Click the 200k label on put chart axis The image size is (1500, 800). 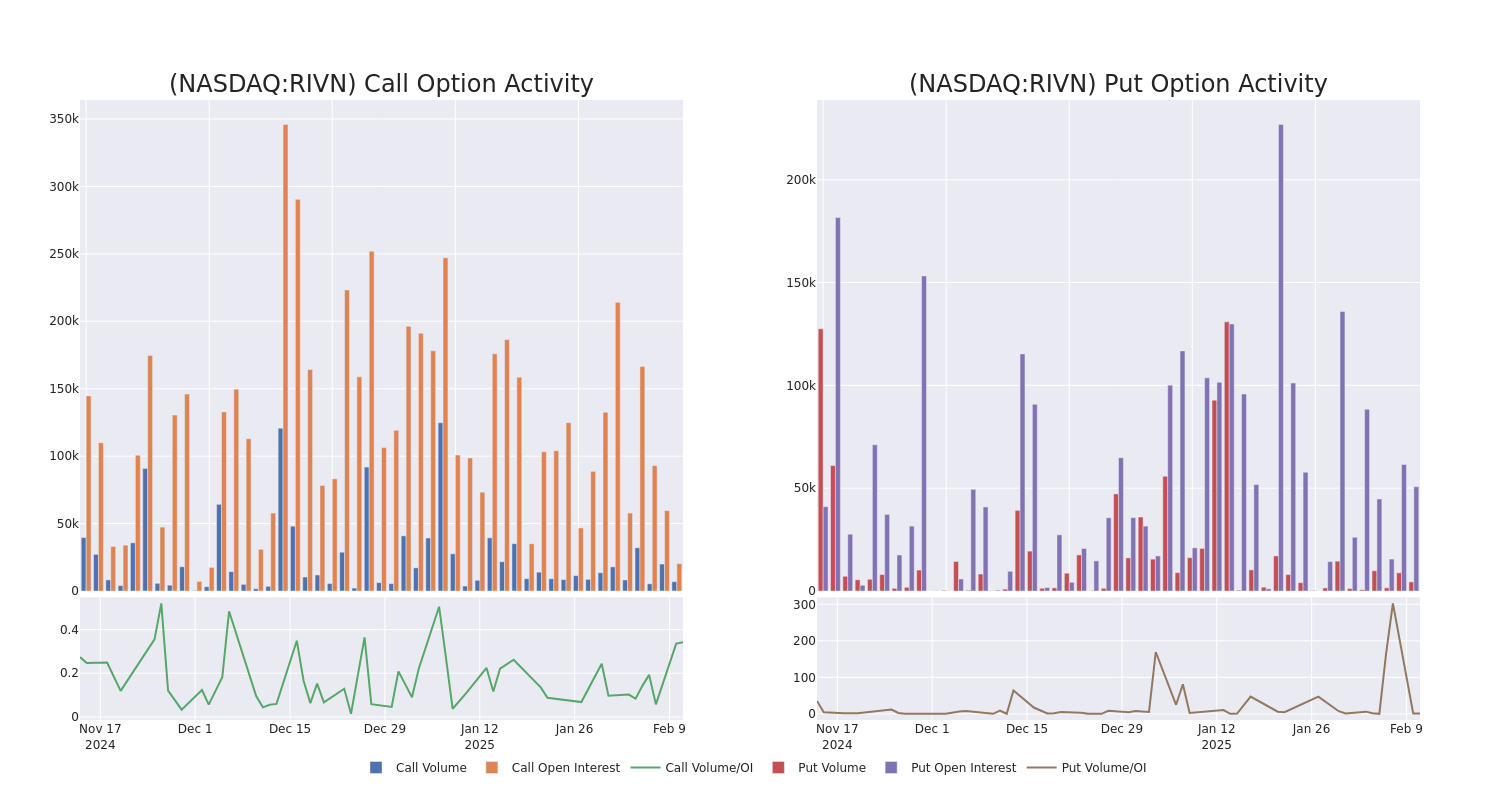801,180
